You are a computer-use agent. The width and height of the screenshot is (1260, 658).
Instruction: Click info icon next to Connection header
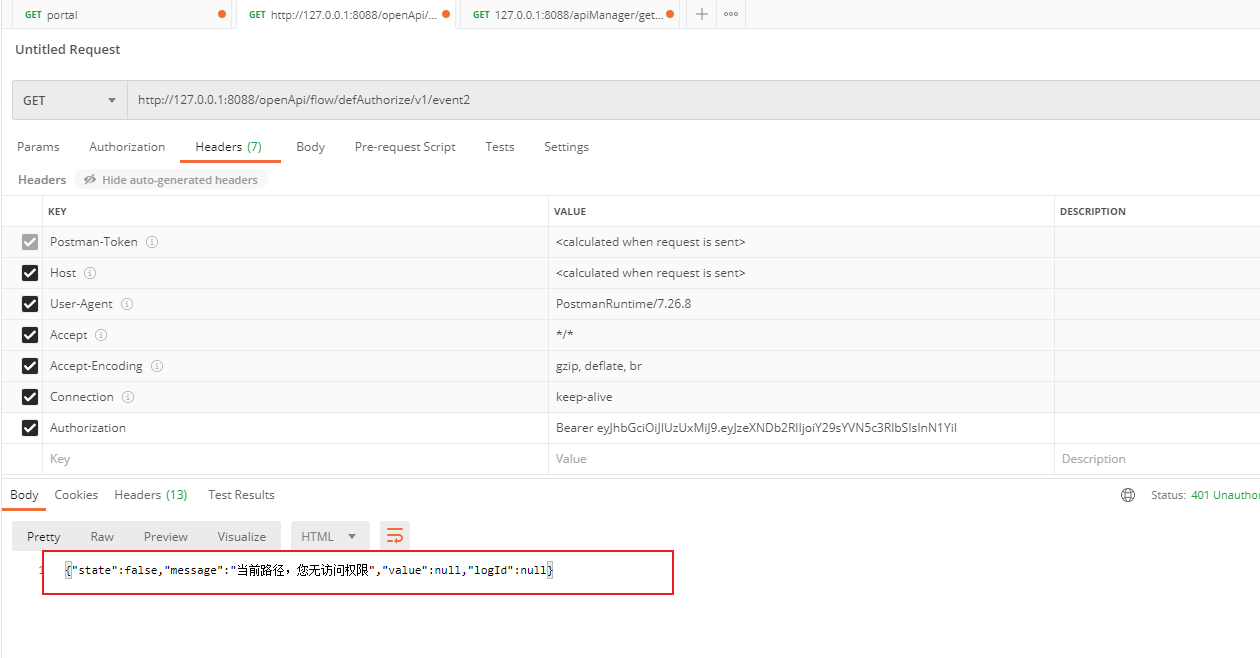(128, 397)
